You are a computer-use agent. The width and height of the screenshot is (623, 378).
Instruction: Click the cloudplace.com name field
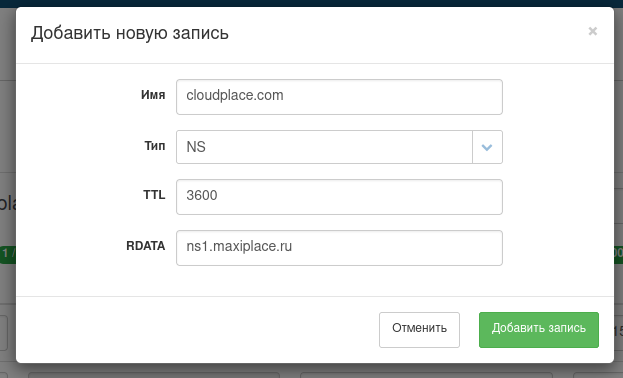[339, 97]
